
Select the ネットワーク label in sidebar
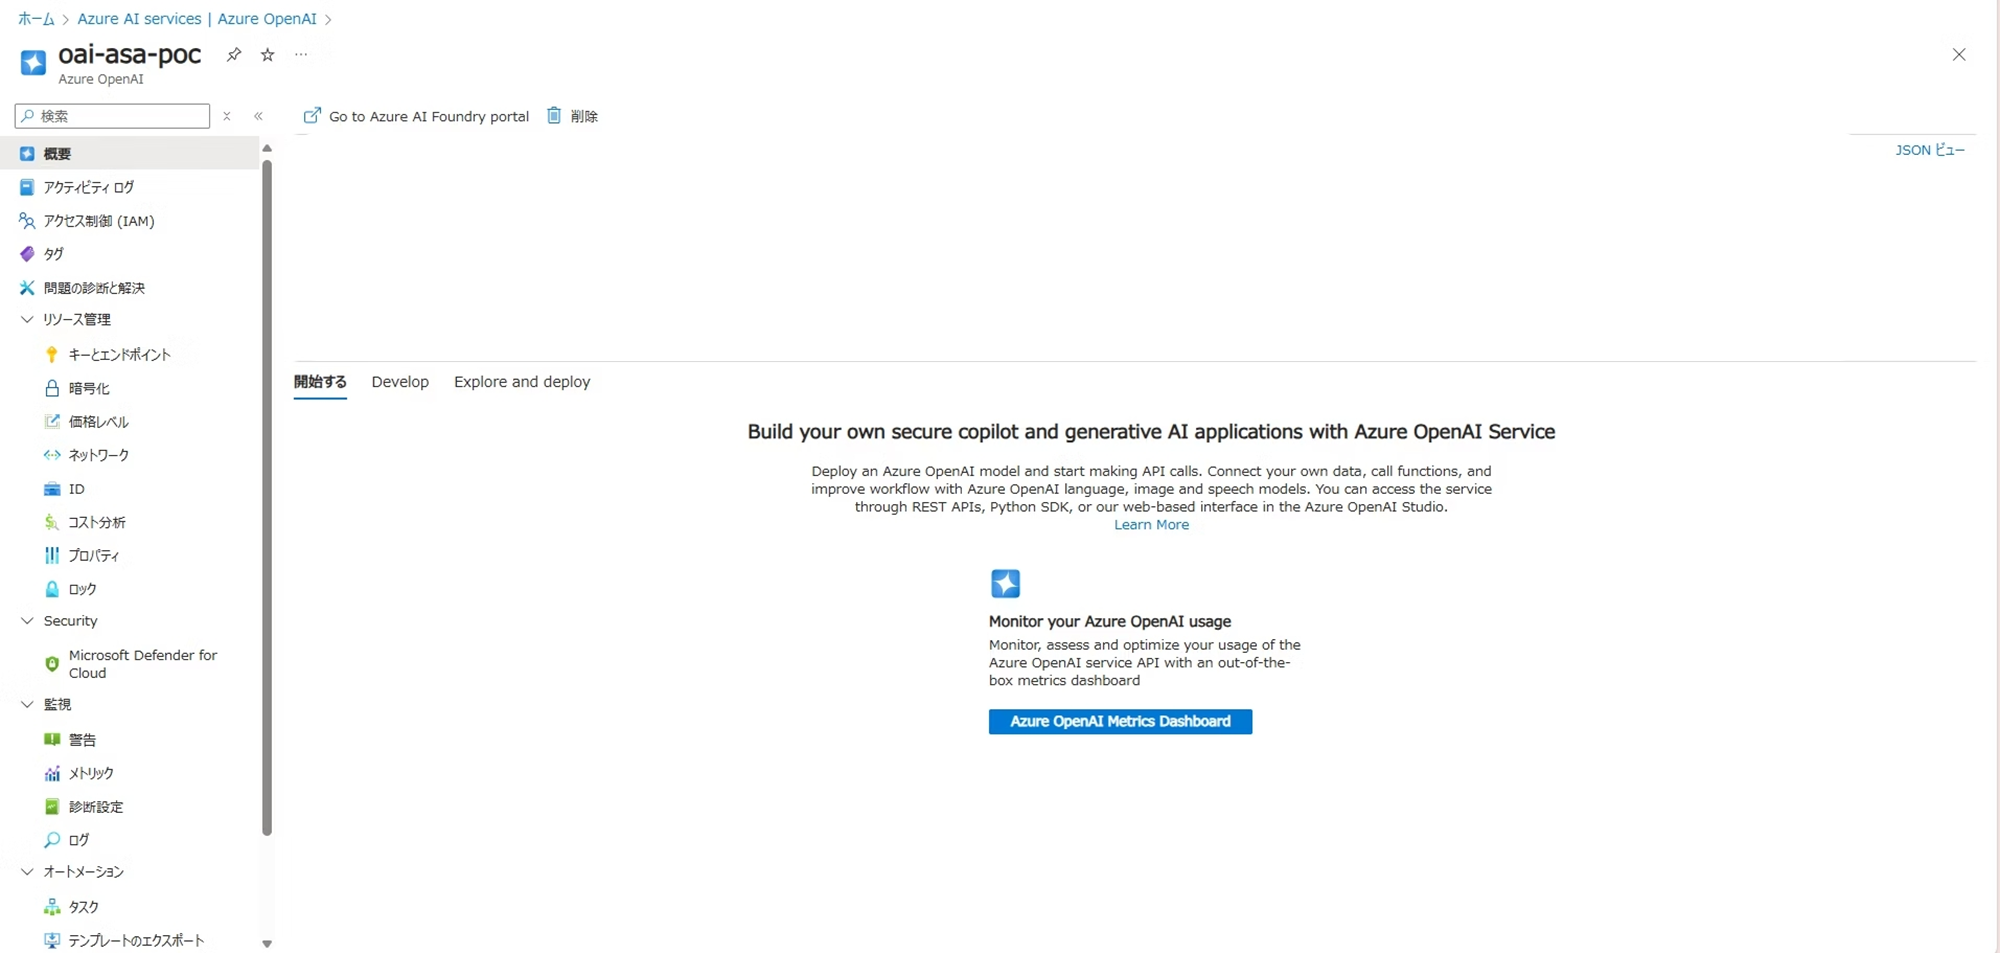pyautogui.click(x=98, y=455)
